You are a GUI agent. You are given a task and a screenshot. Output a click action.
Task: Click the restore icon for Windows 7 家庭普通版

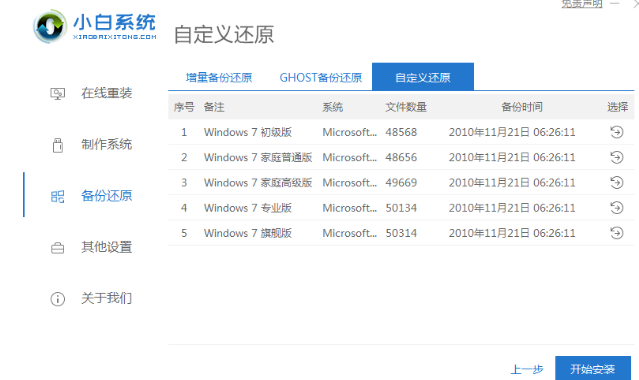(617, 157)
